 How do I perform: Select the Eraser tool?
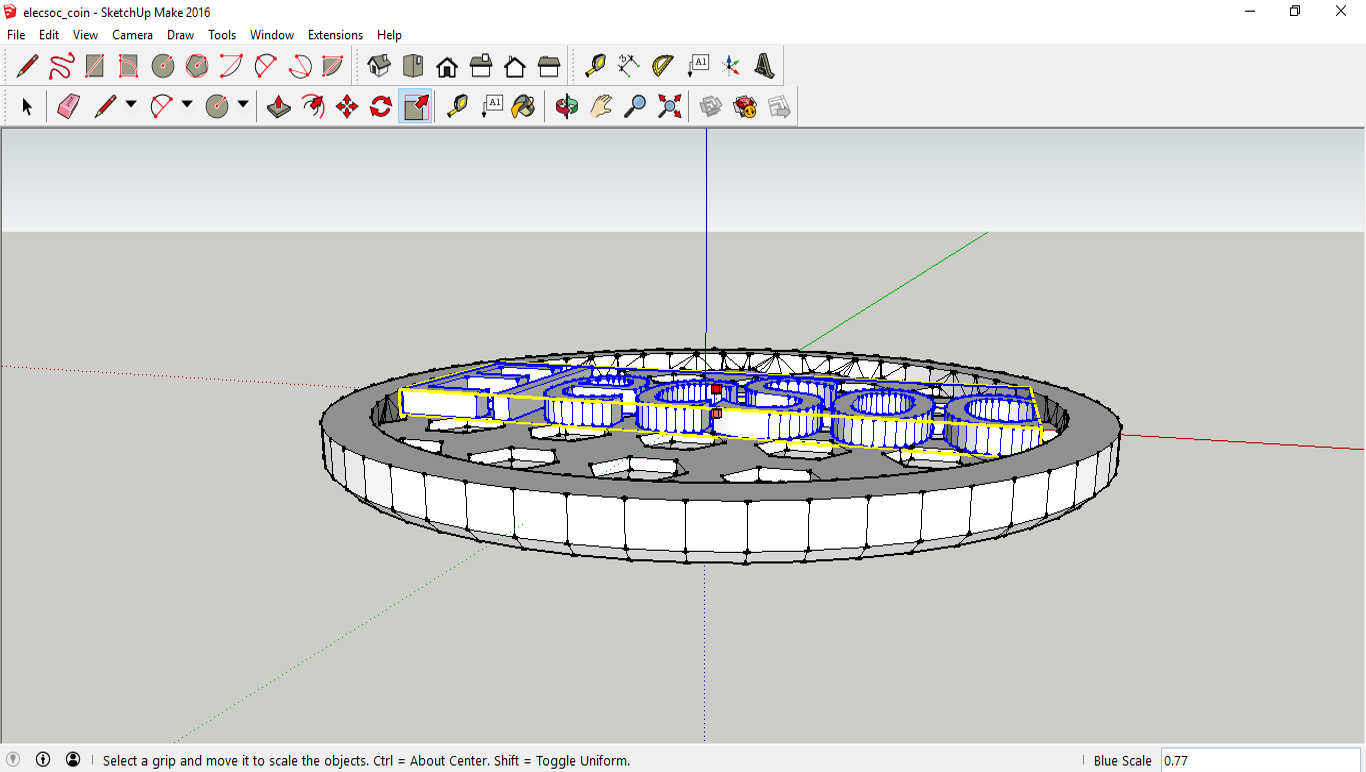point(68,106)
